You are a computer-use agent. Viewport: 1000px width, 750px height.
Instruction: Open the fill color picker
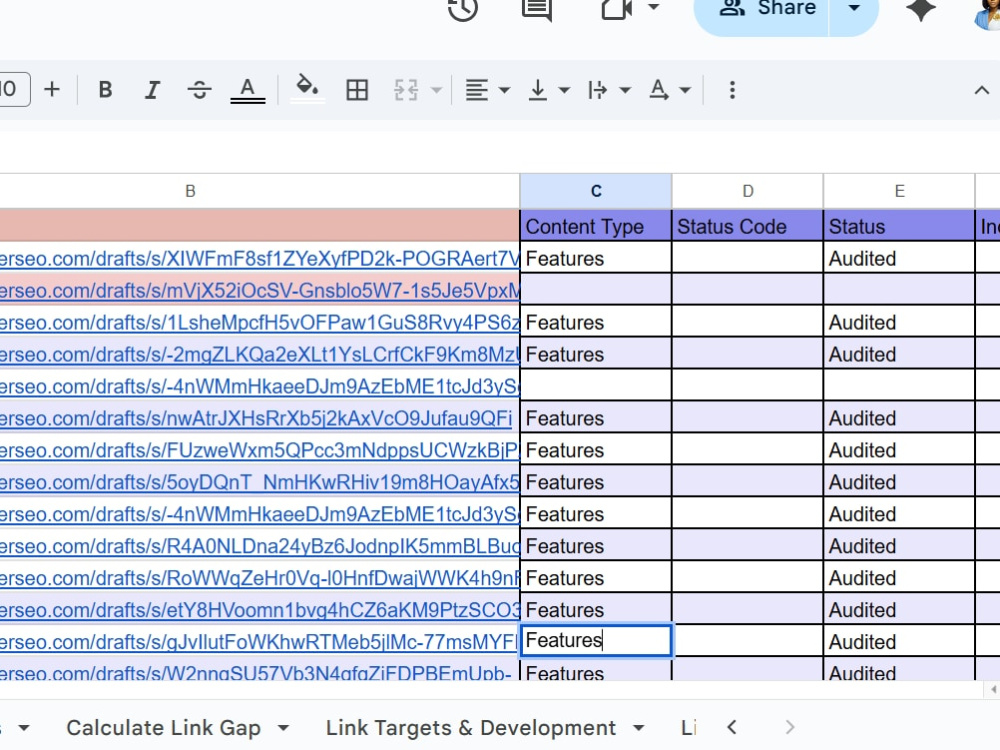click(307, 89)
